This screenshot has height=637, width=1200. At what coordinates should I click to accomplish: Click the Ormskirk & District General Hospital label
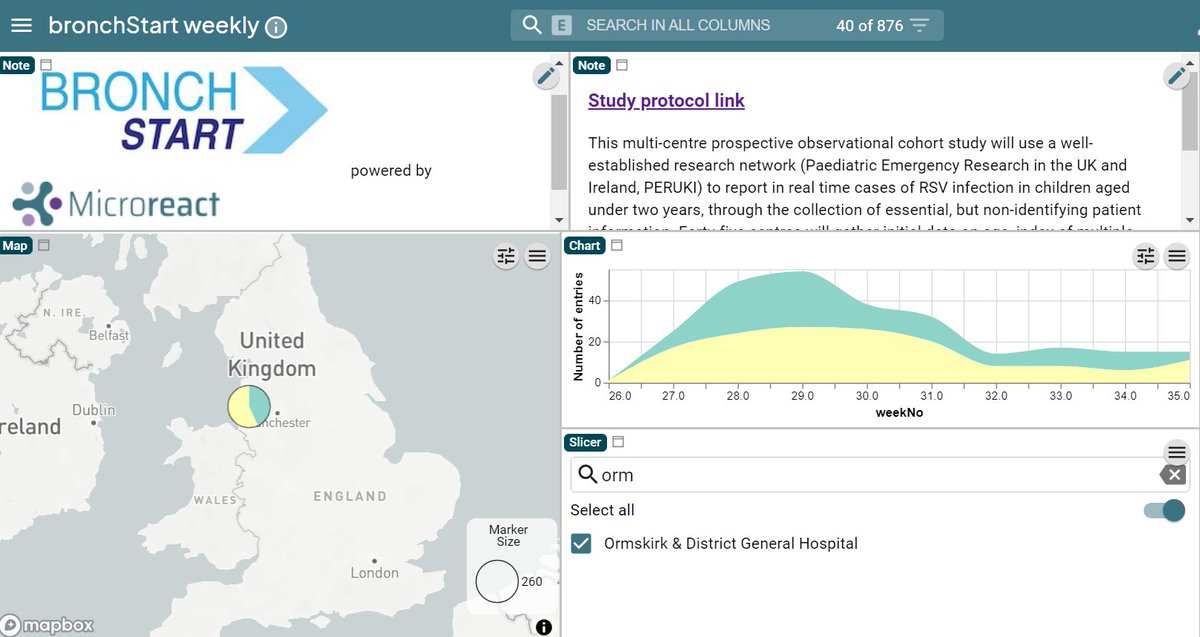[731, 544]
